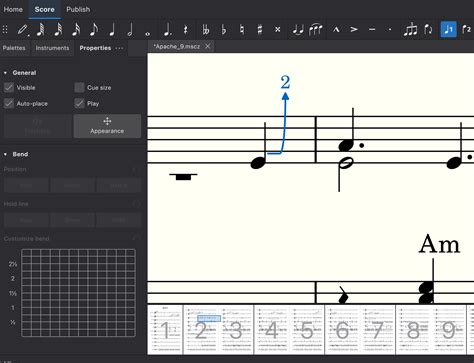The width and height of the screenshot is (474, 363).
Task: Flip direction of selected element
Action: (x=428, y=30)
